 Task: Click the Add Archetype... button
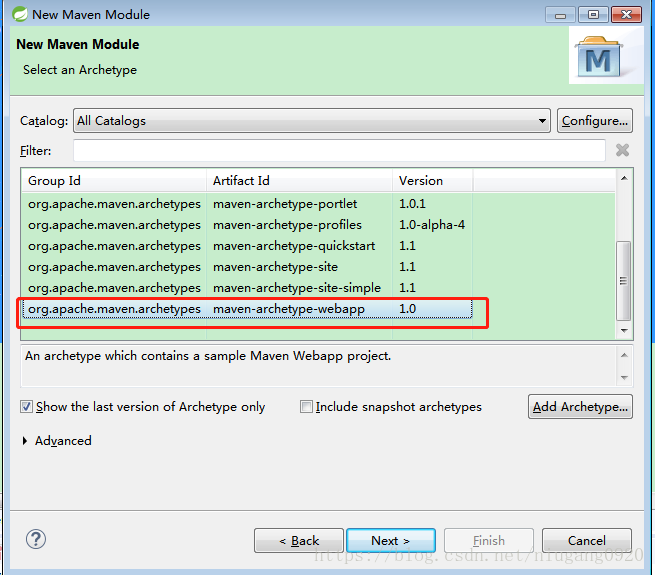[x=580, y=407]
